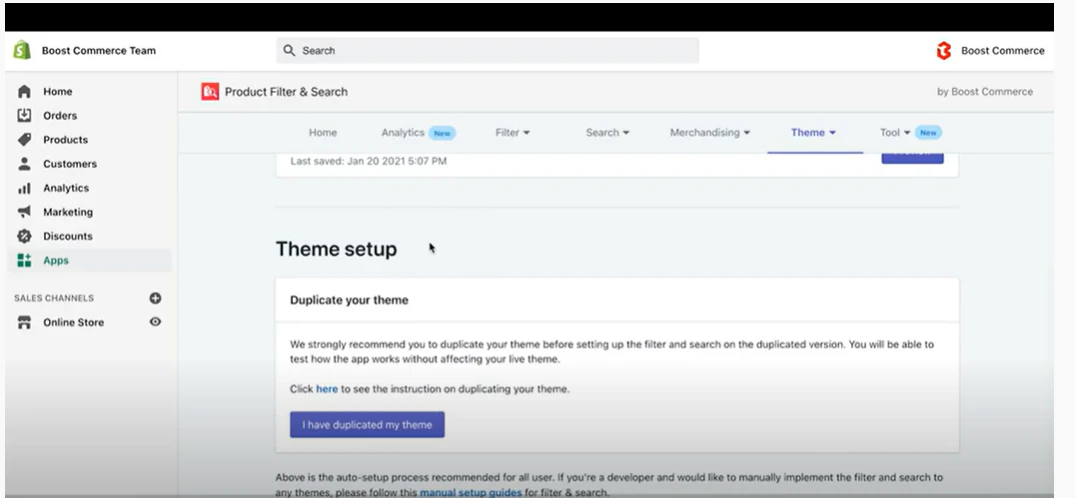
Task: Click the partially visible blue button
Action: (913, 157)
